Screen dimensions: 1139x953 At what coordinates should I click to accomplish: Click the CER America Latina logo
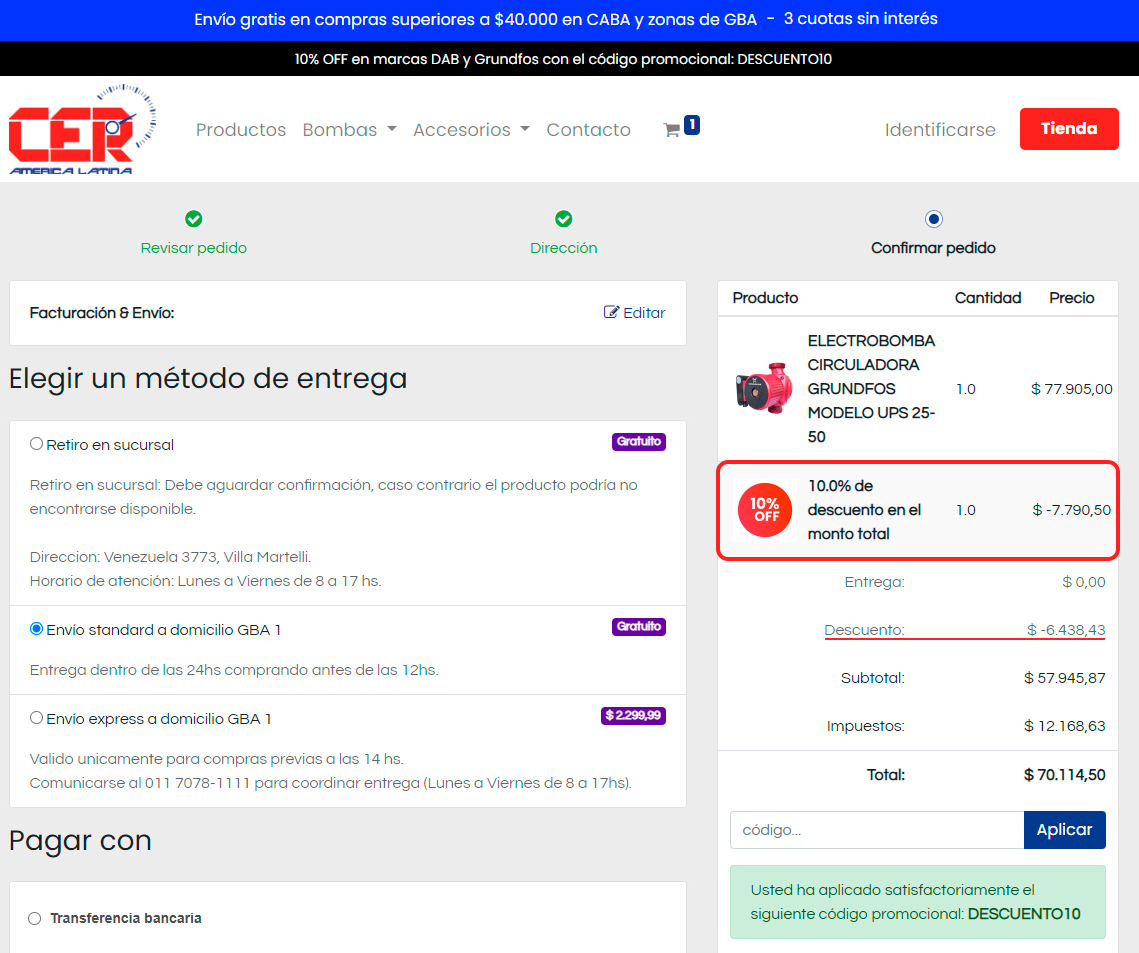point(82,129)
